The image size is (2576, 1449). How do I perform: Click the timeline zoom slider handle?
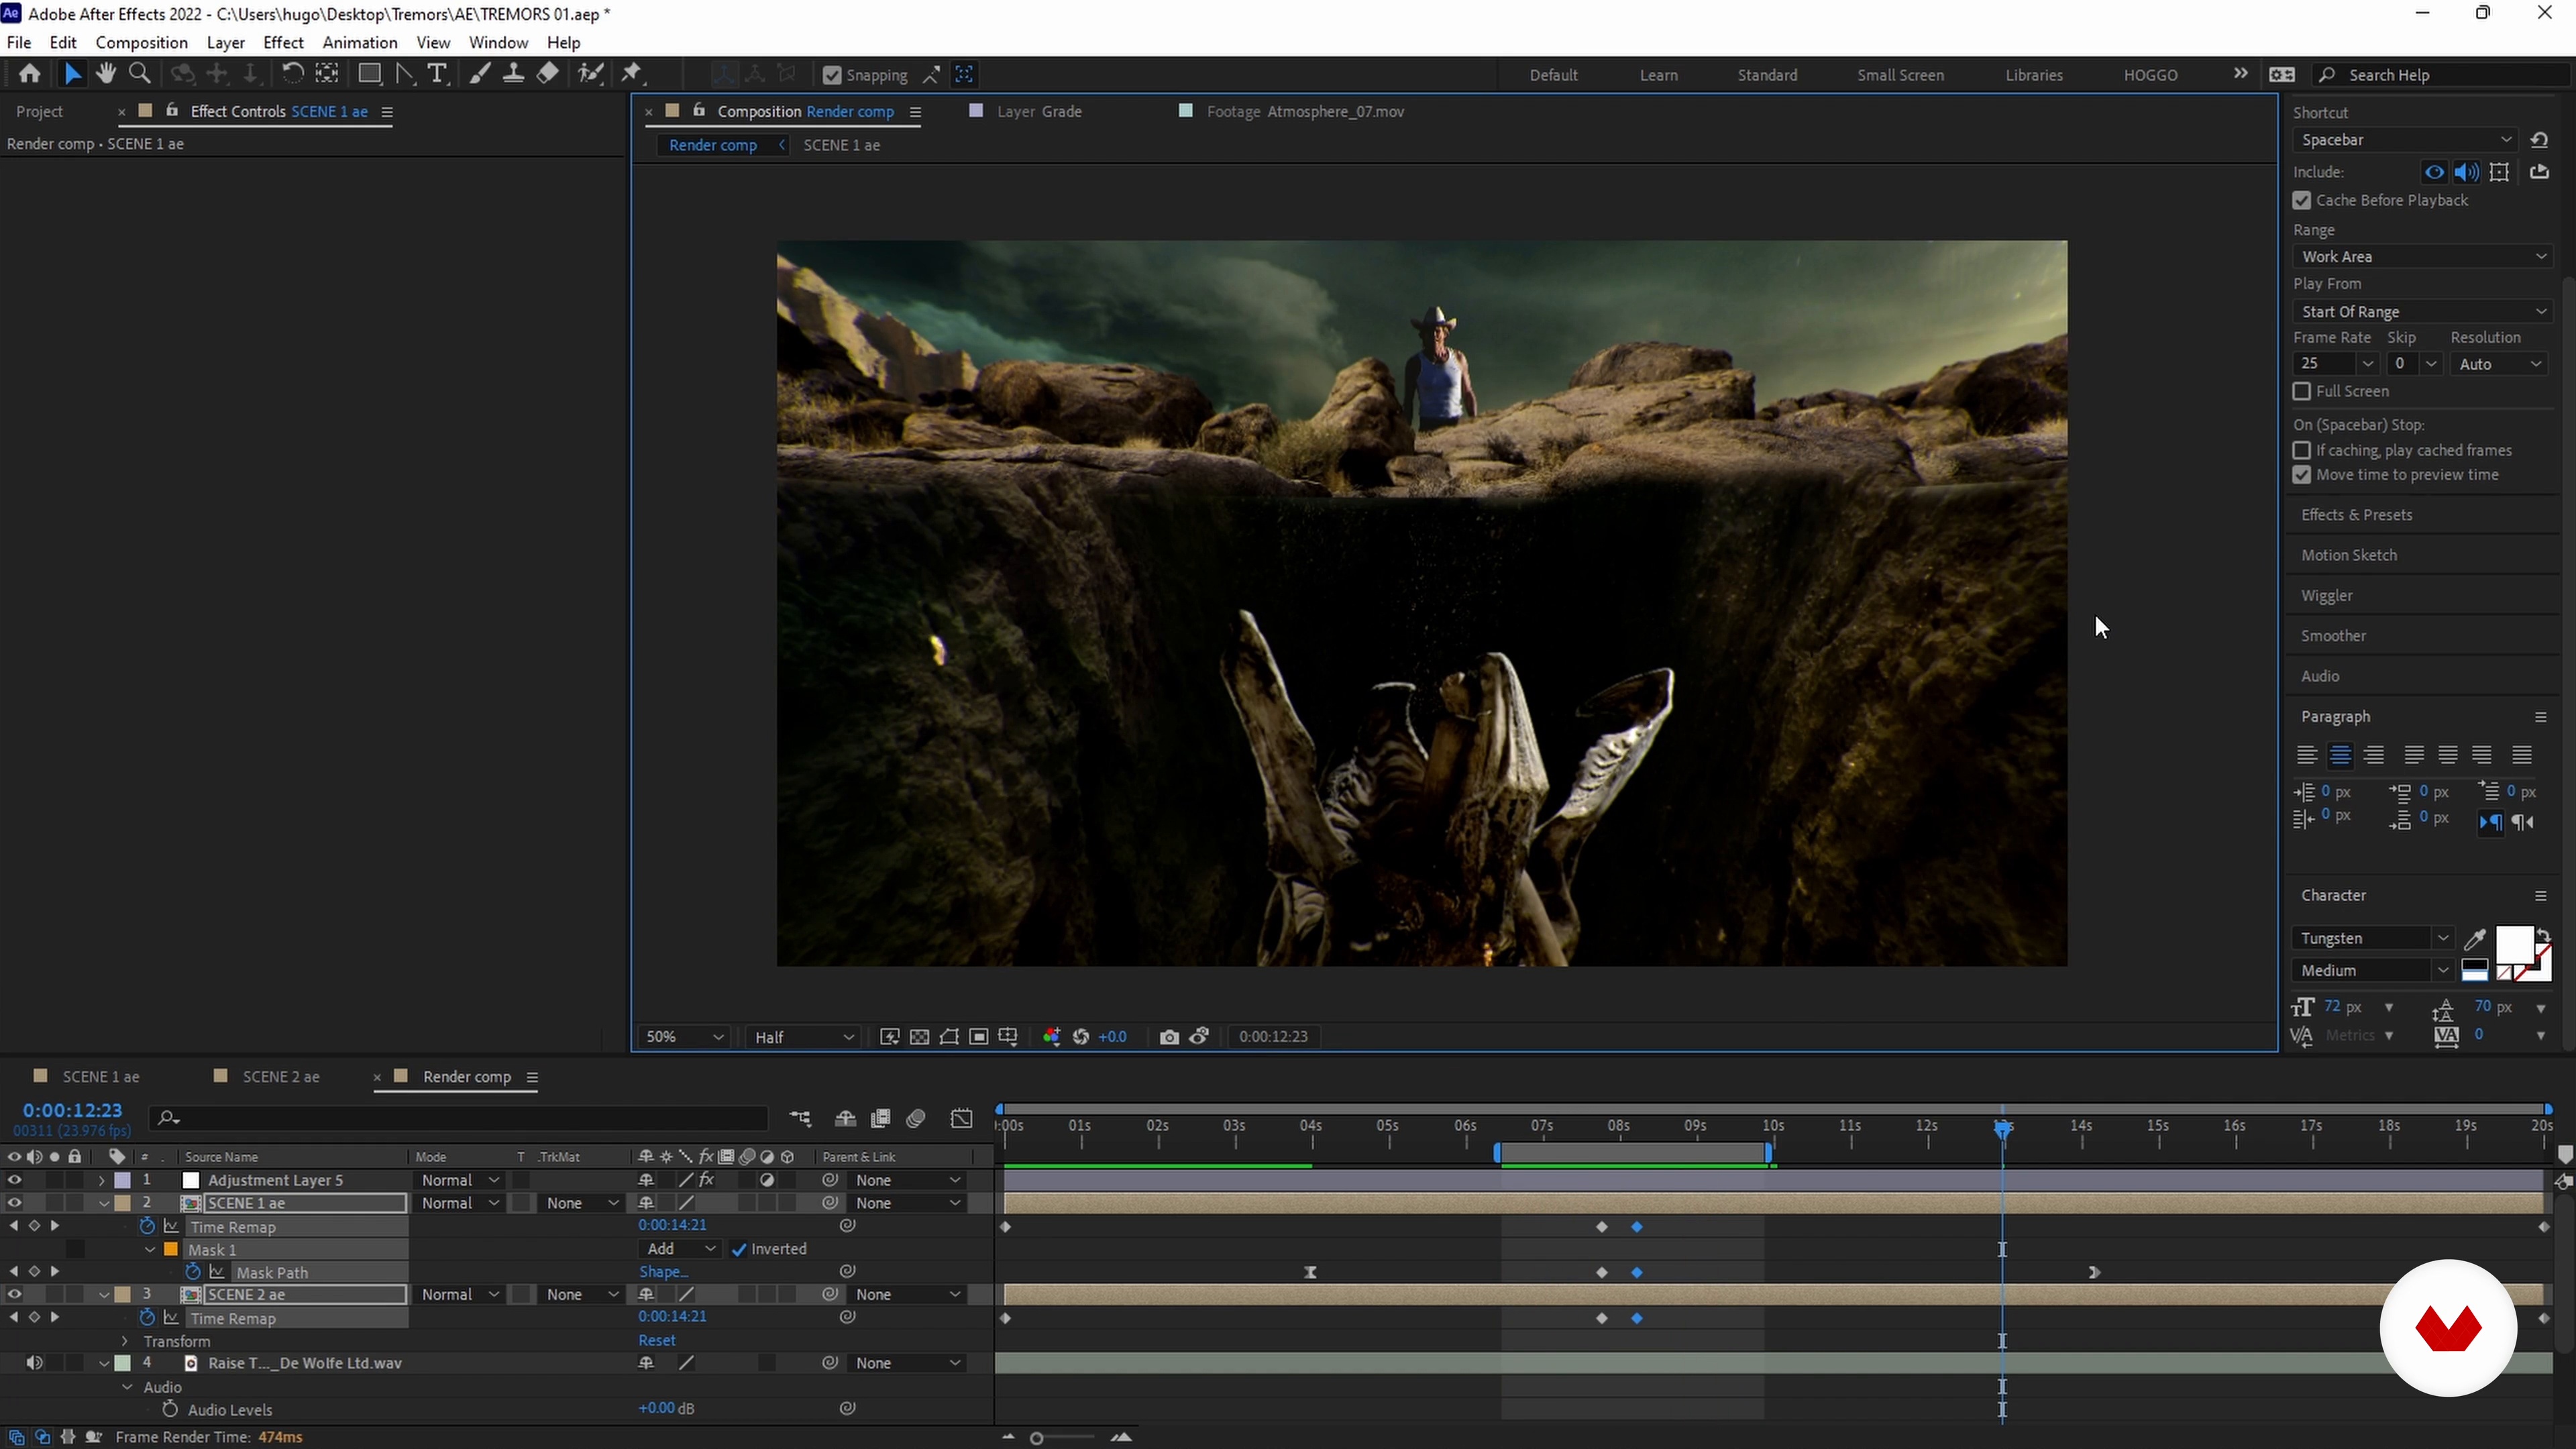pos(1037,1438)
